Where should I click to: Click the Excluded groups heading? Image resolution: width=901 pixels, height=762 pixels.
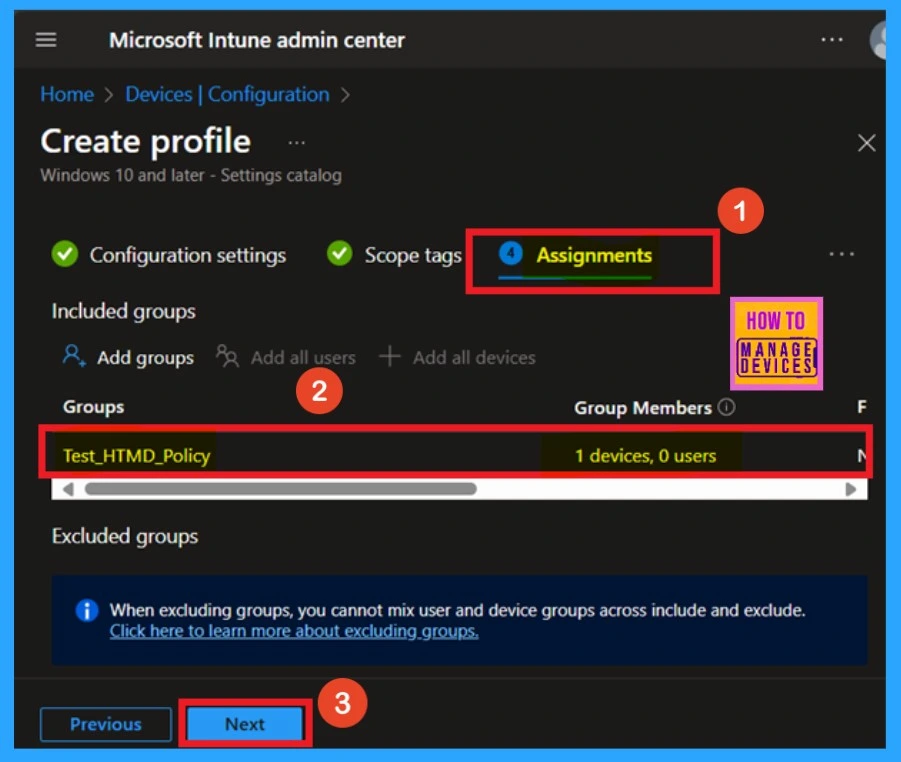coord(125,536)
